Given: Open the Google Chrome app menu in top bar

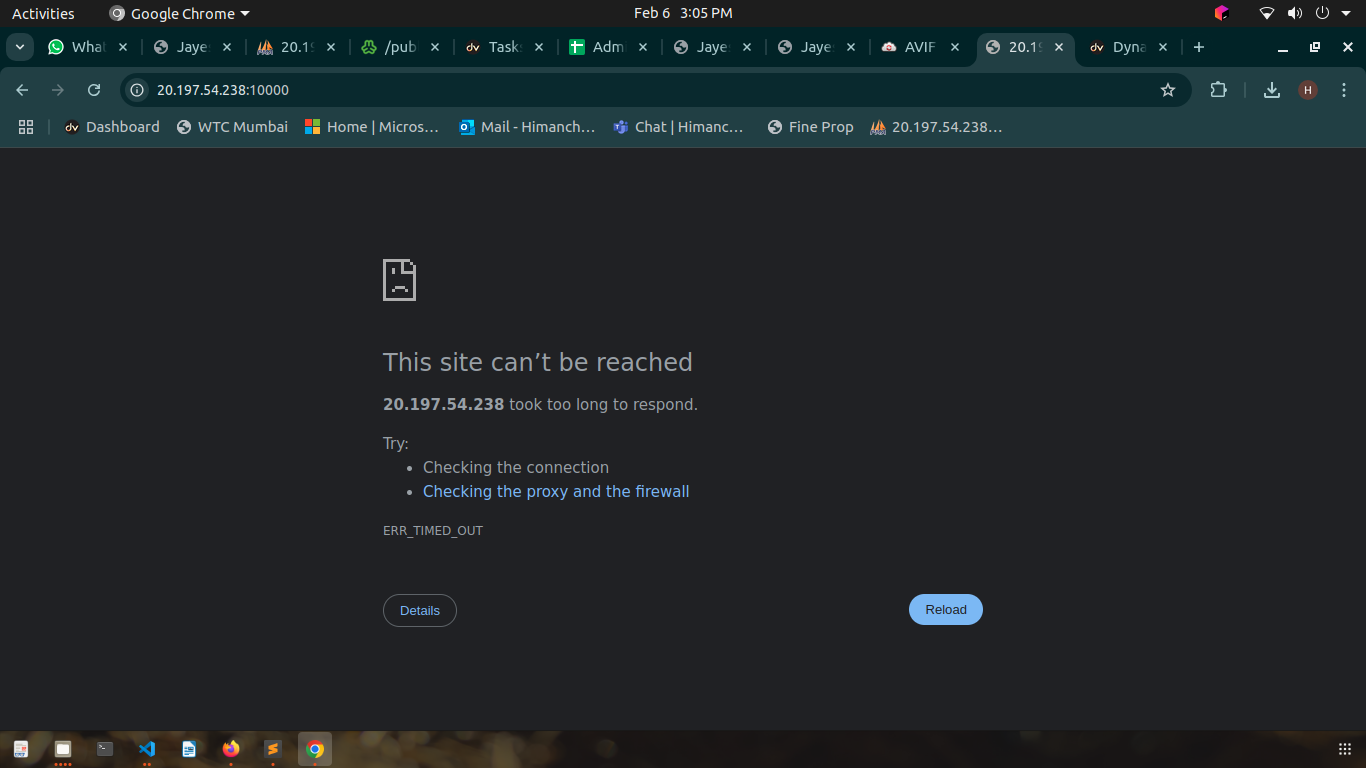Looking at the screenshot, I should point(180,13).
